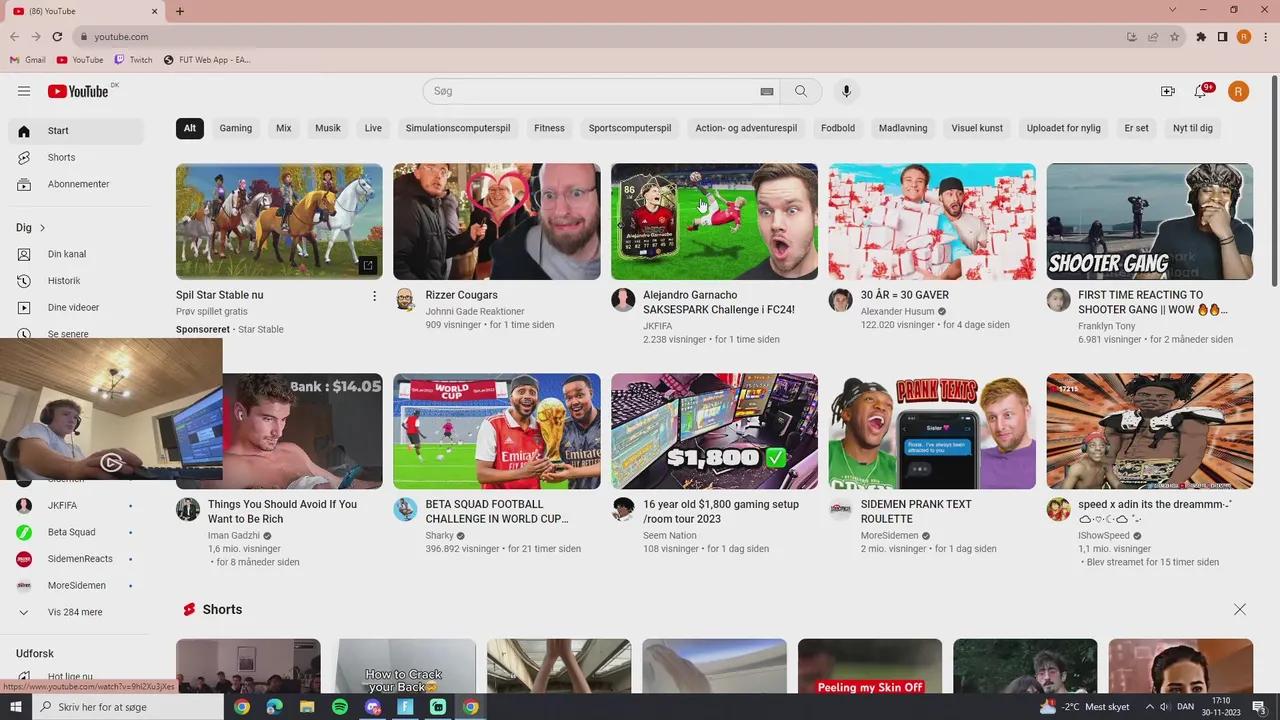Expand the 'Dig' section chevron
1280x720 pixels.
(42, 228)
